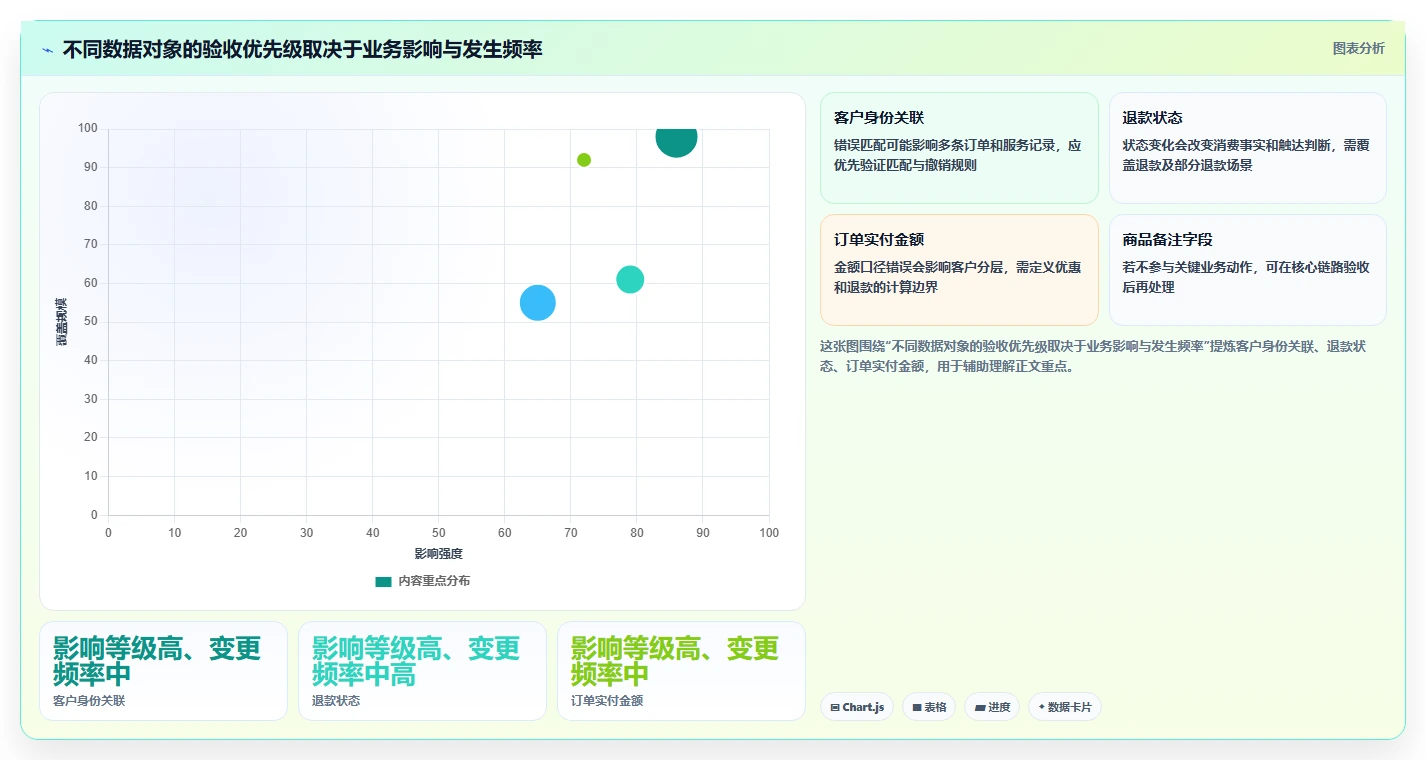Screen dimensions: 1426x760
Task: Click the stat card labeled 客户身份关联
Action: (163, 671)
